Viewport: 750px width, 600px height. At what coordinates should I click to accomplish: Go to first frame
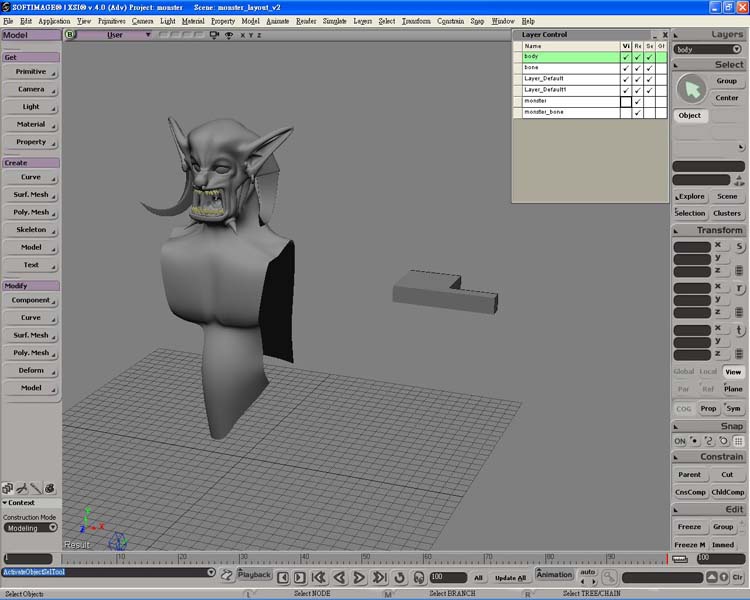pyautogui.click(x=319, y=578)
